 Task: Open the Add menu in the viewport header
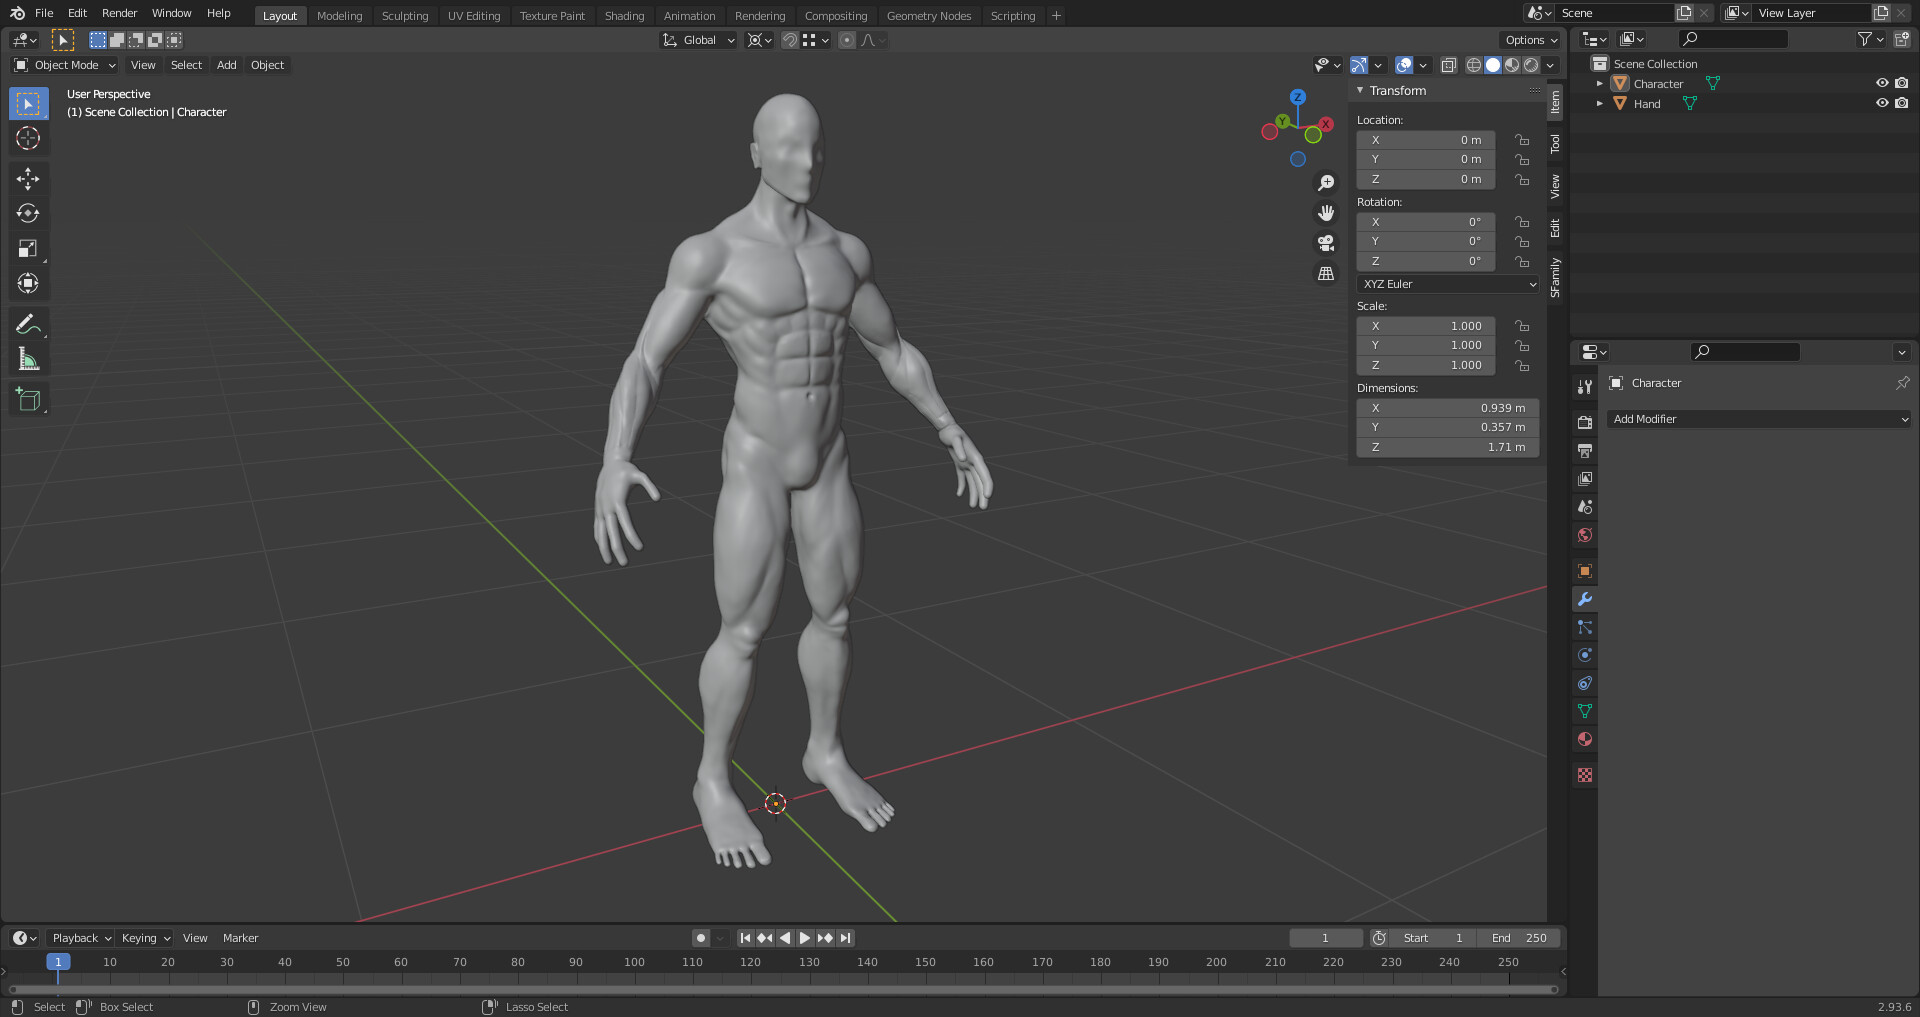(226, 65)
